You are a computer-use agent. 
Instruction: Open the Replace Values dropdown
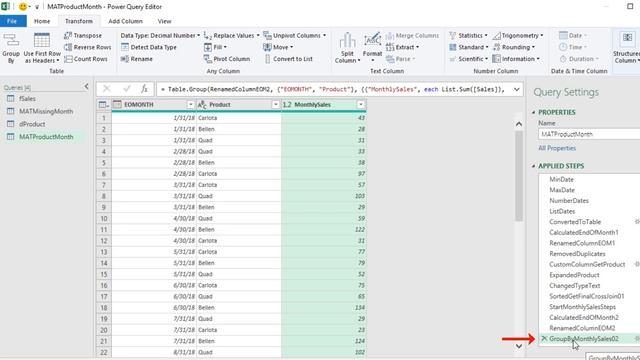pyautogui.click(x=231, y=36)
